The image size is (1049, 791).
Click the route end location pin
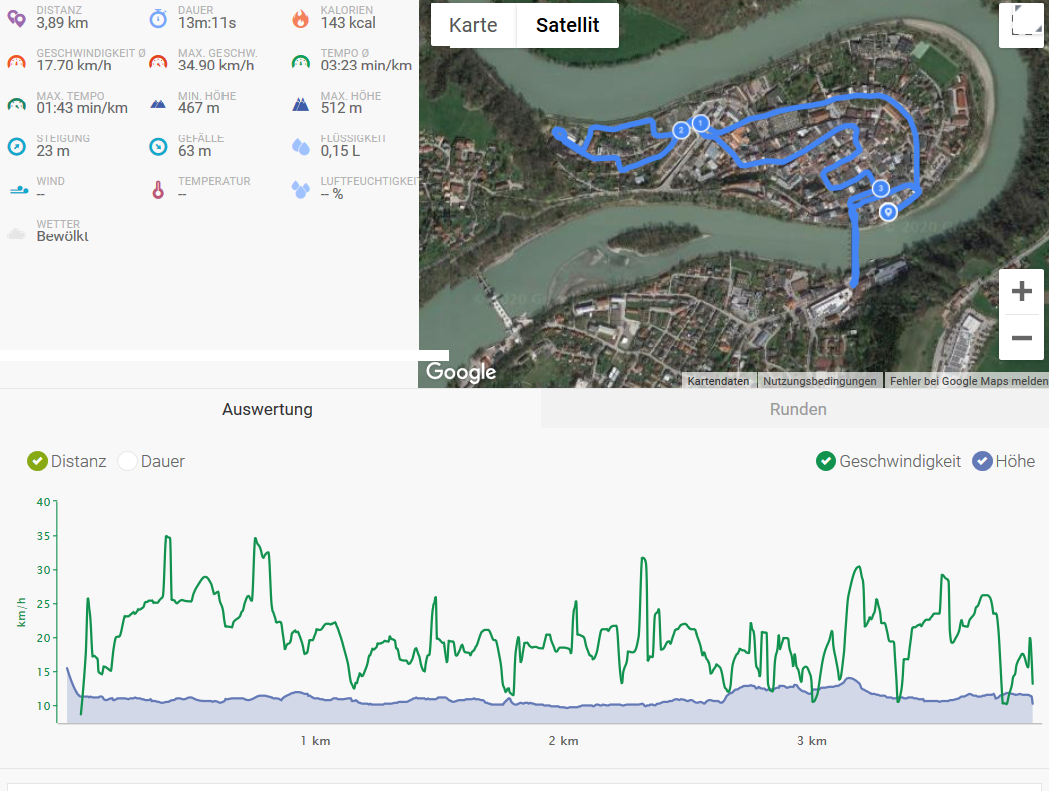[888, 212]
